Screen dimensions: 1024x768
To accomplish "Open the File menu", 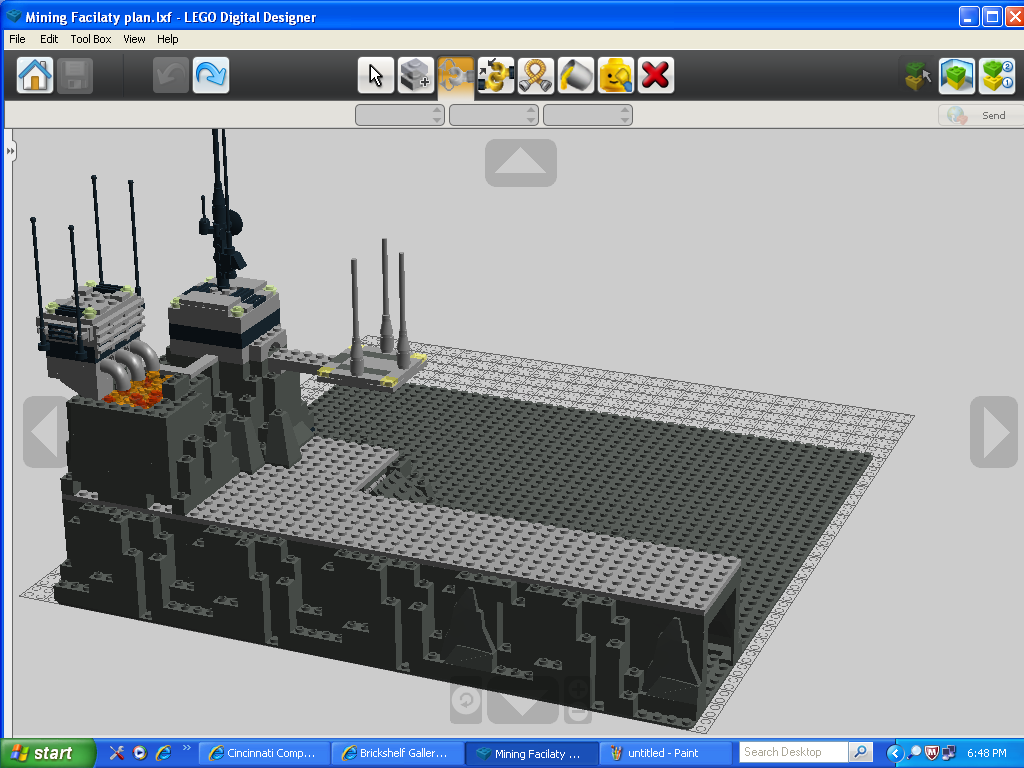I will pos(16,39).
